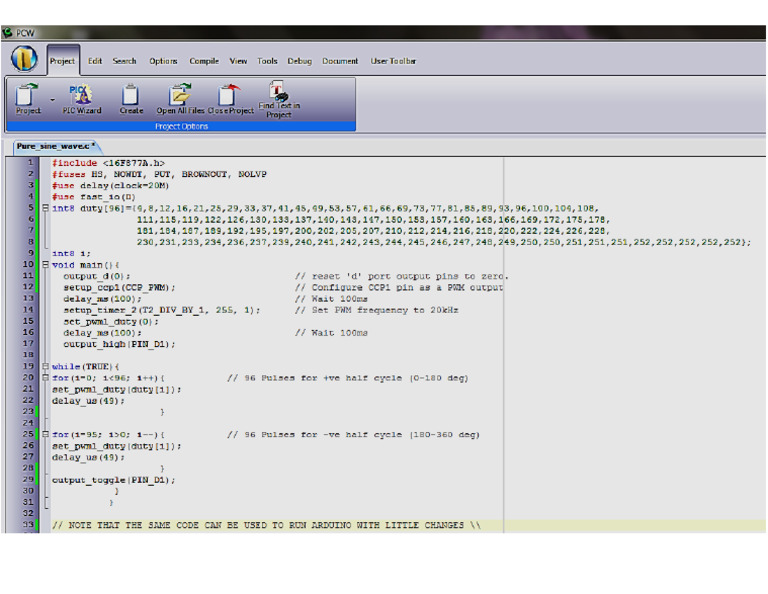Viewport: 768px width, 594px height.
Task: Open the Search menu tab
Action: (124, 61)
